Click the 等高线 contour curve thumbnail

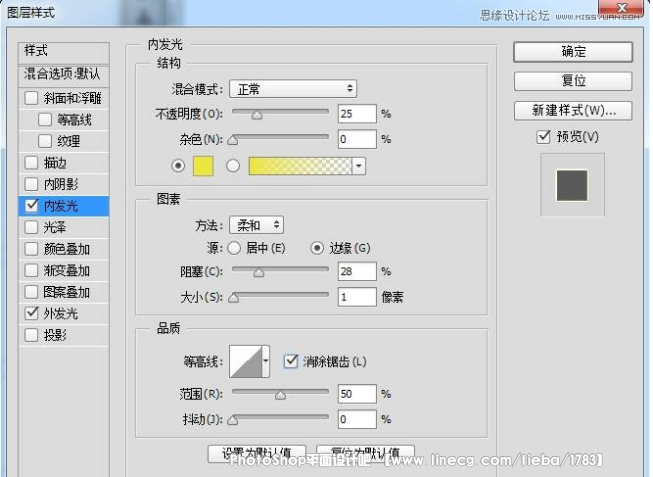(x=246, y=361)
